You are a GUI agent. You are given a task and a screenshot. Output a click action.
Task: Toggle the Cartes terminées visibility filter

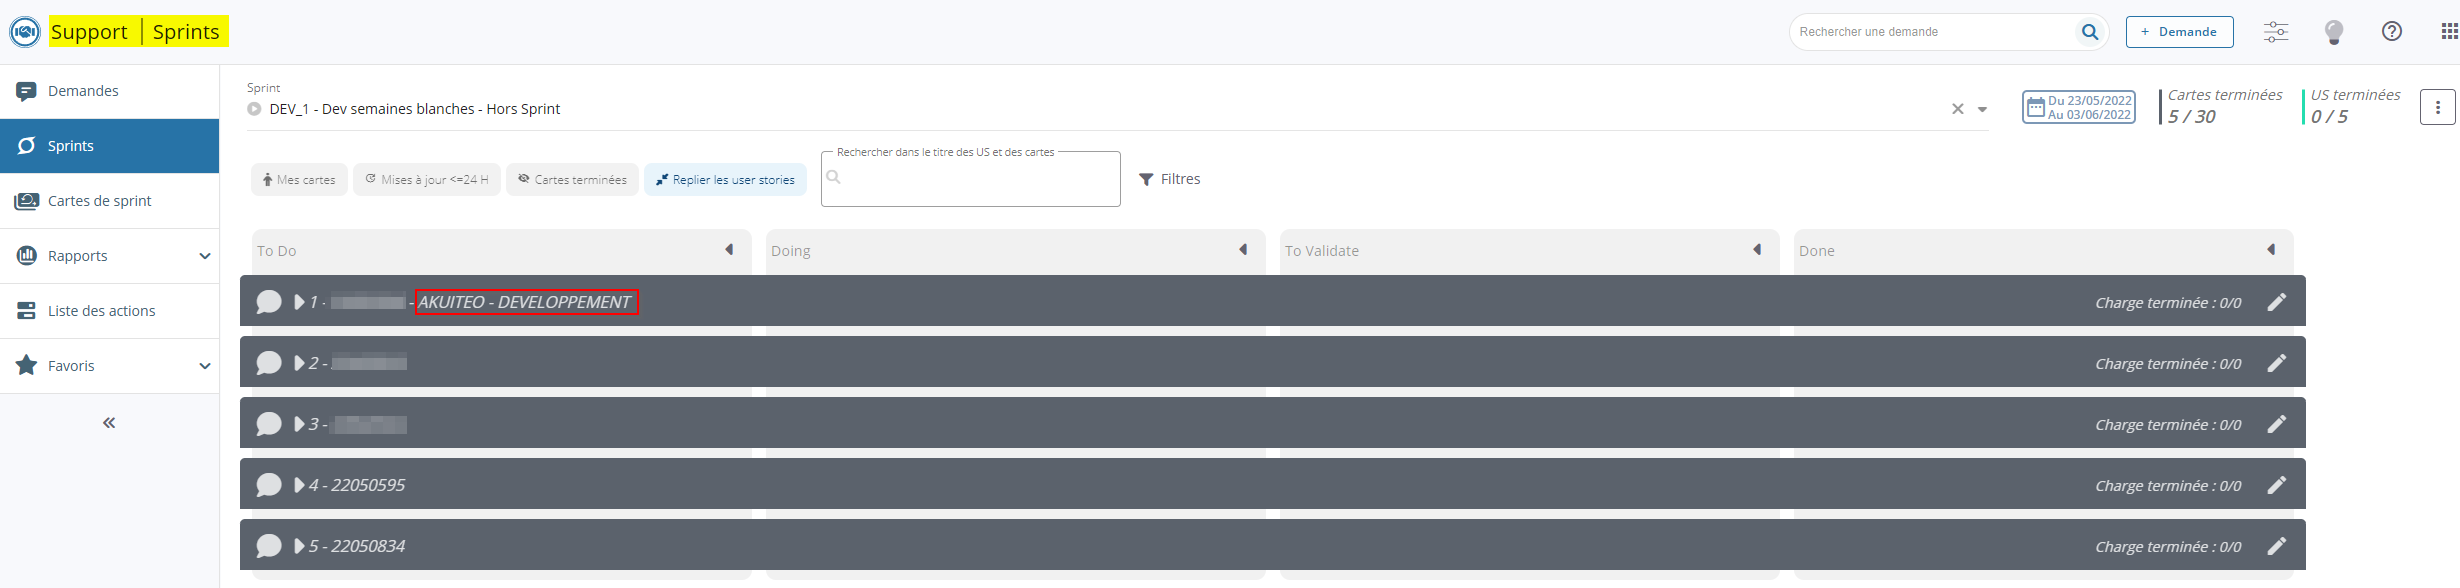click(x=572, y=180)
